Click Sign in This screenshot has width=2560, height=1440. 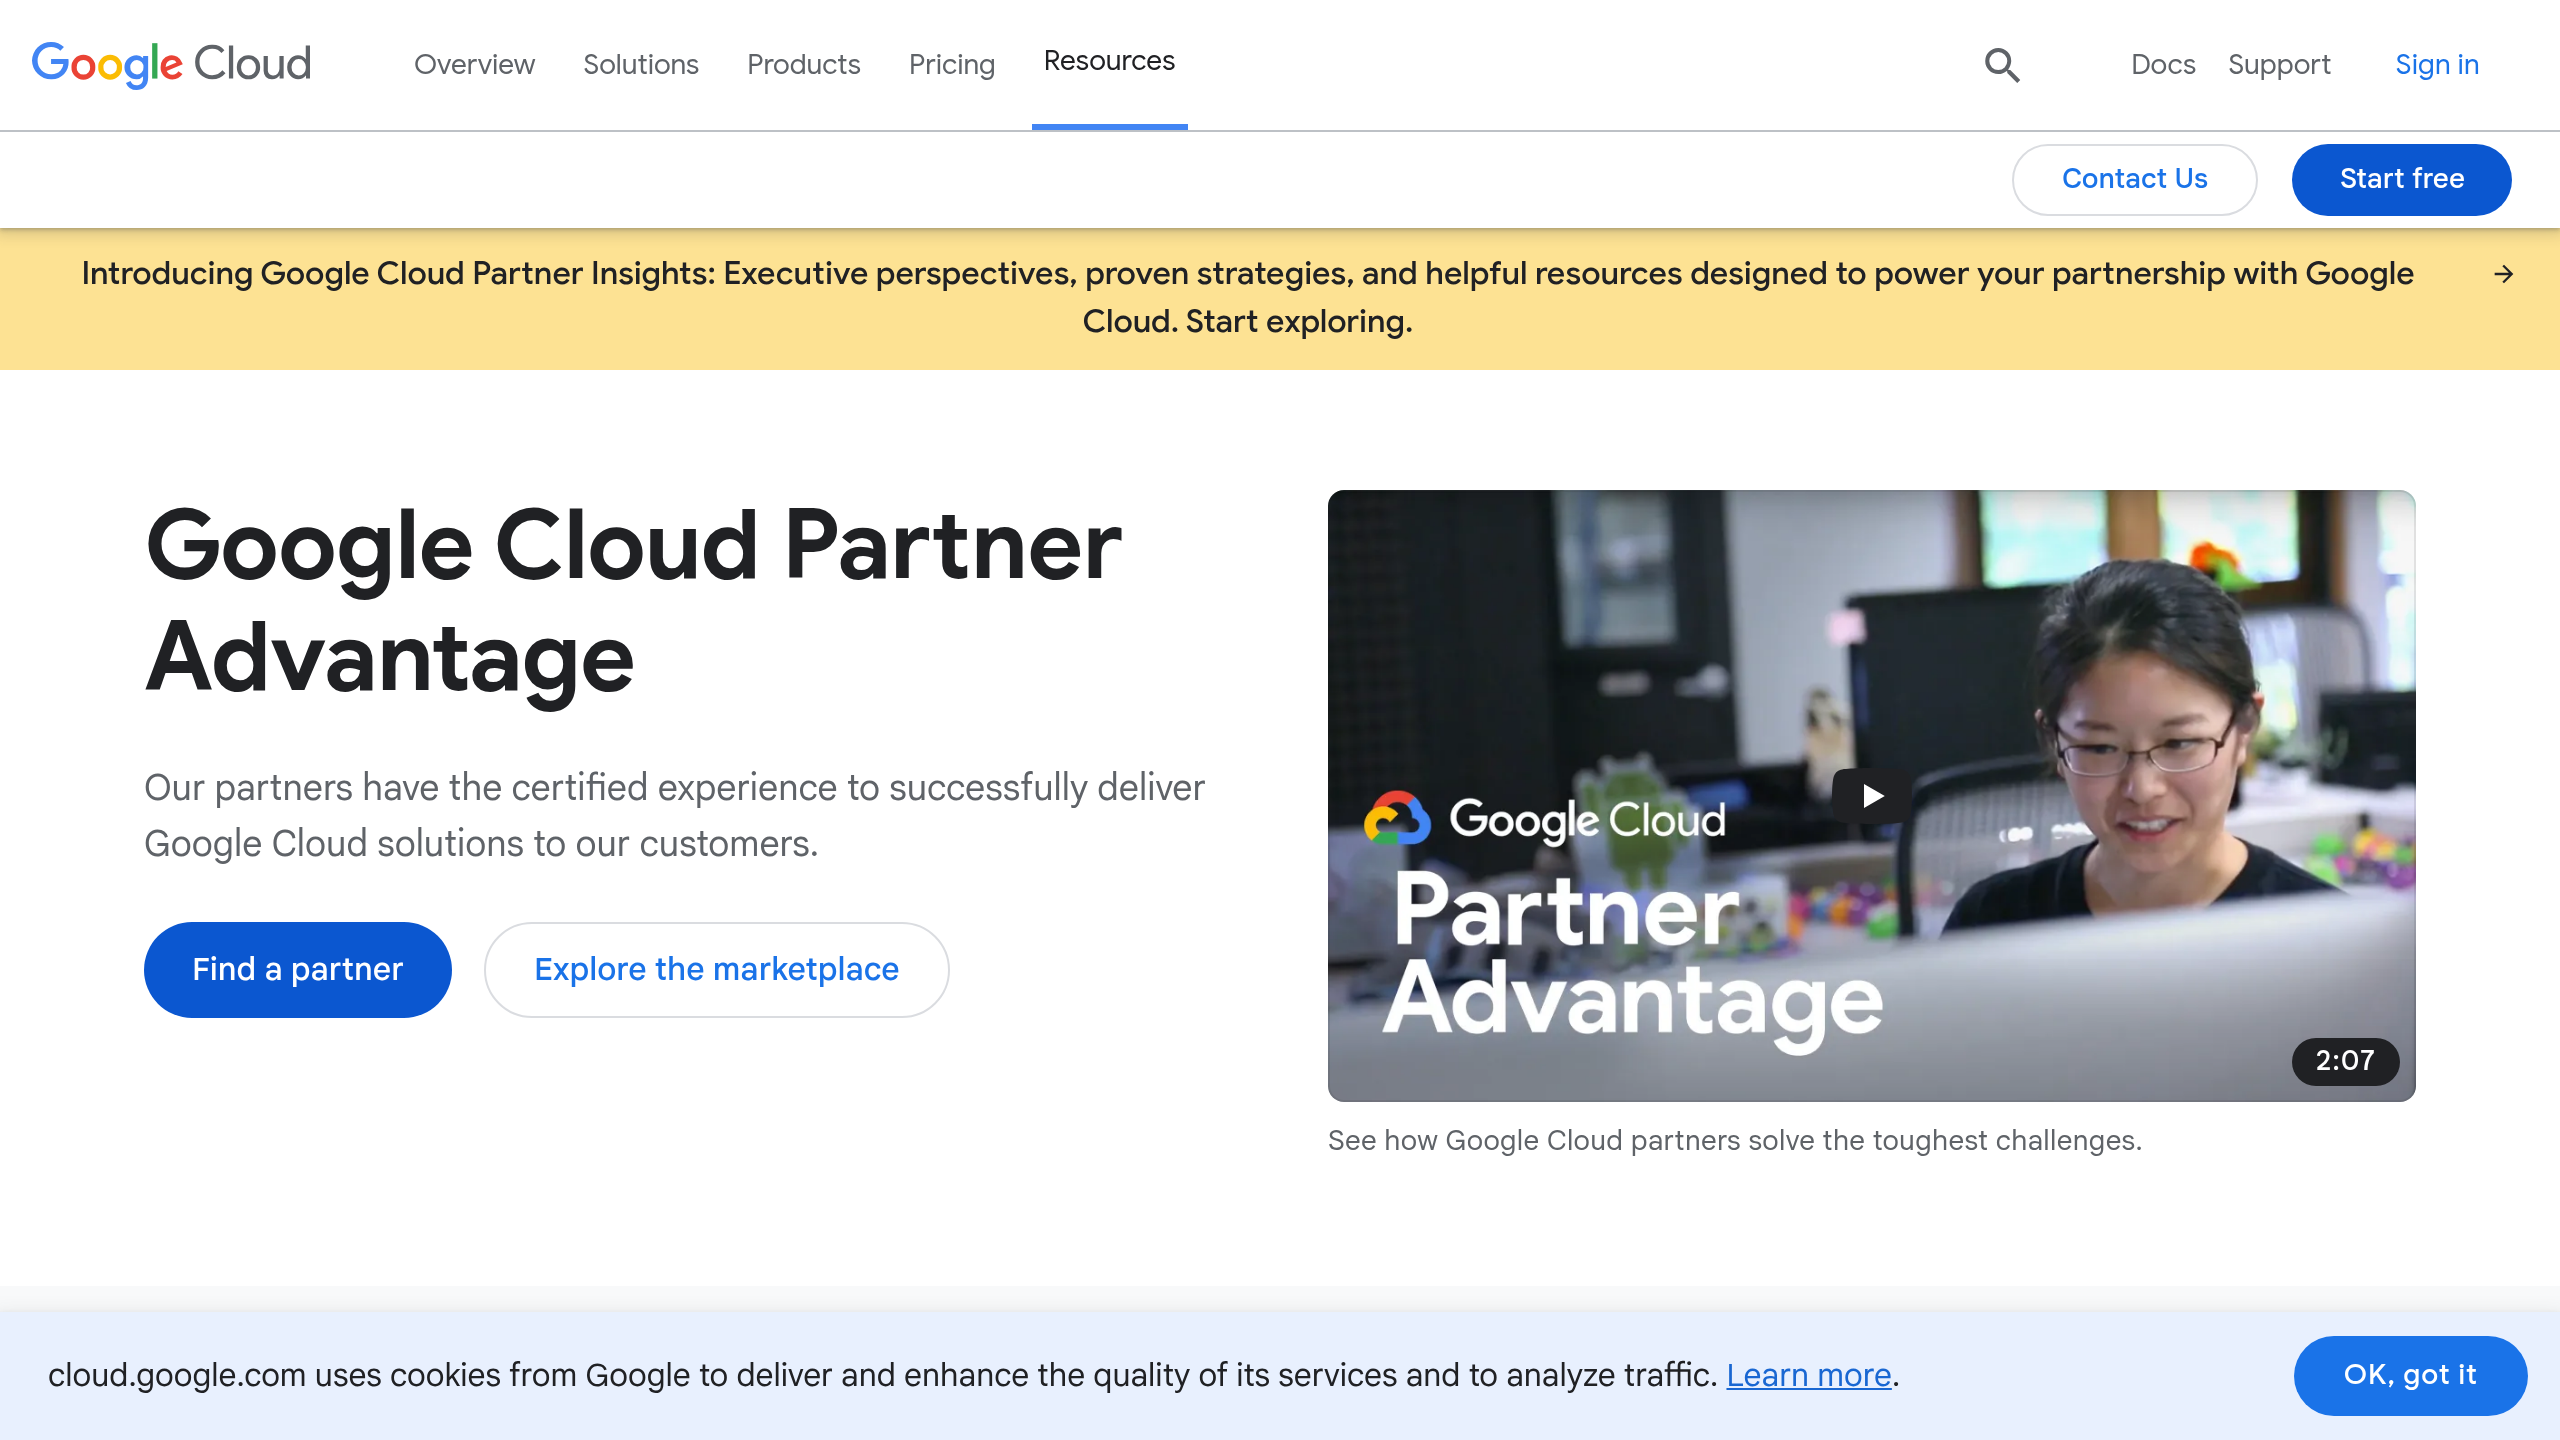(2436, 65)
